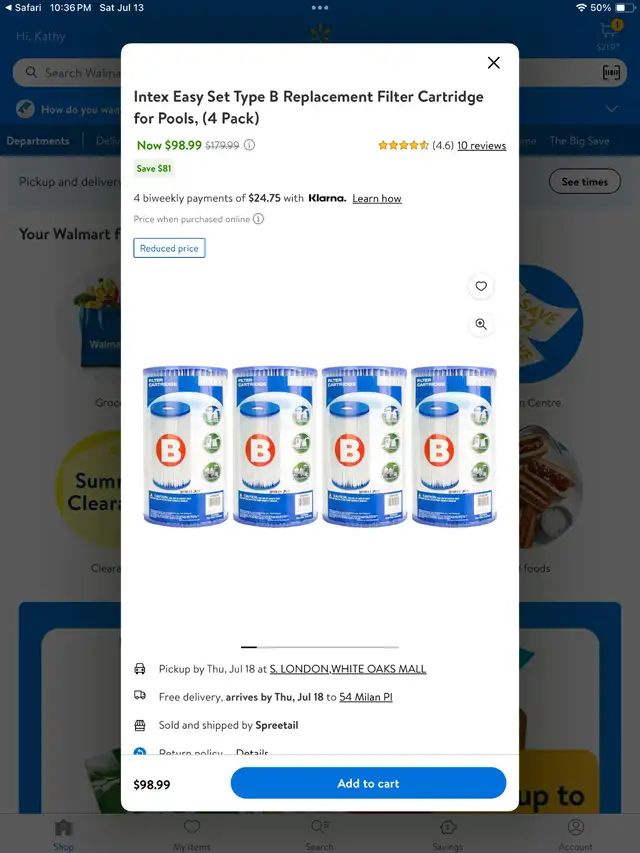The width and height of the screenshot is (640, 853).
Task: Open image zoom magnifier icon
Action: click(481, 324)
